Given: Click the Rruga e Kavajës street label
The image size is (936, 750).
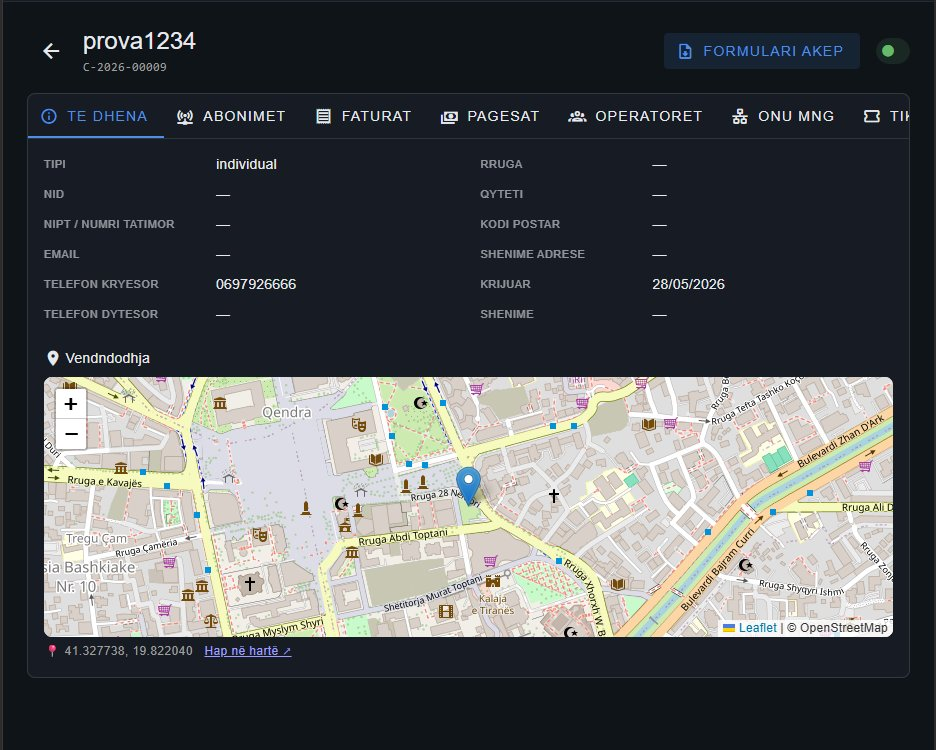Looking at the screenshot, I should 104,481.
